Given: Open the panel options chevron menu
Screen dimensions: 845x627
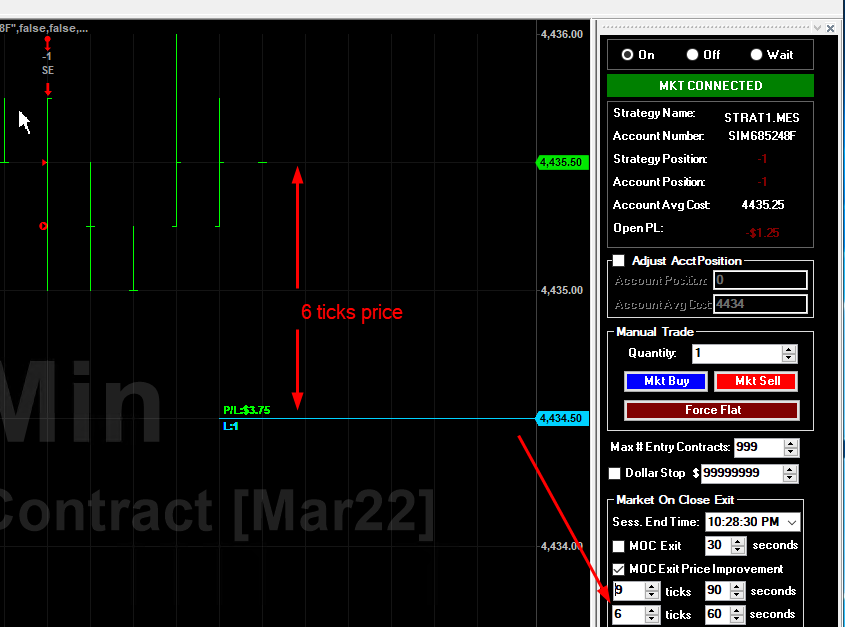Looking at the screenshot, I should [x=816, y=28].
